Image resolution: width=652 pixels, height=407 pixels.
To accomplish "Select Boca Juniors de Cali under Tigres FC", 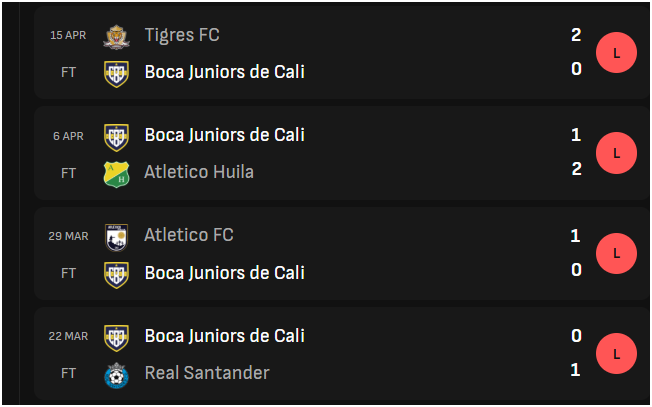I will (x=225, y=72).
